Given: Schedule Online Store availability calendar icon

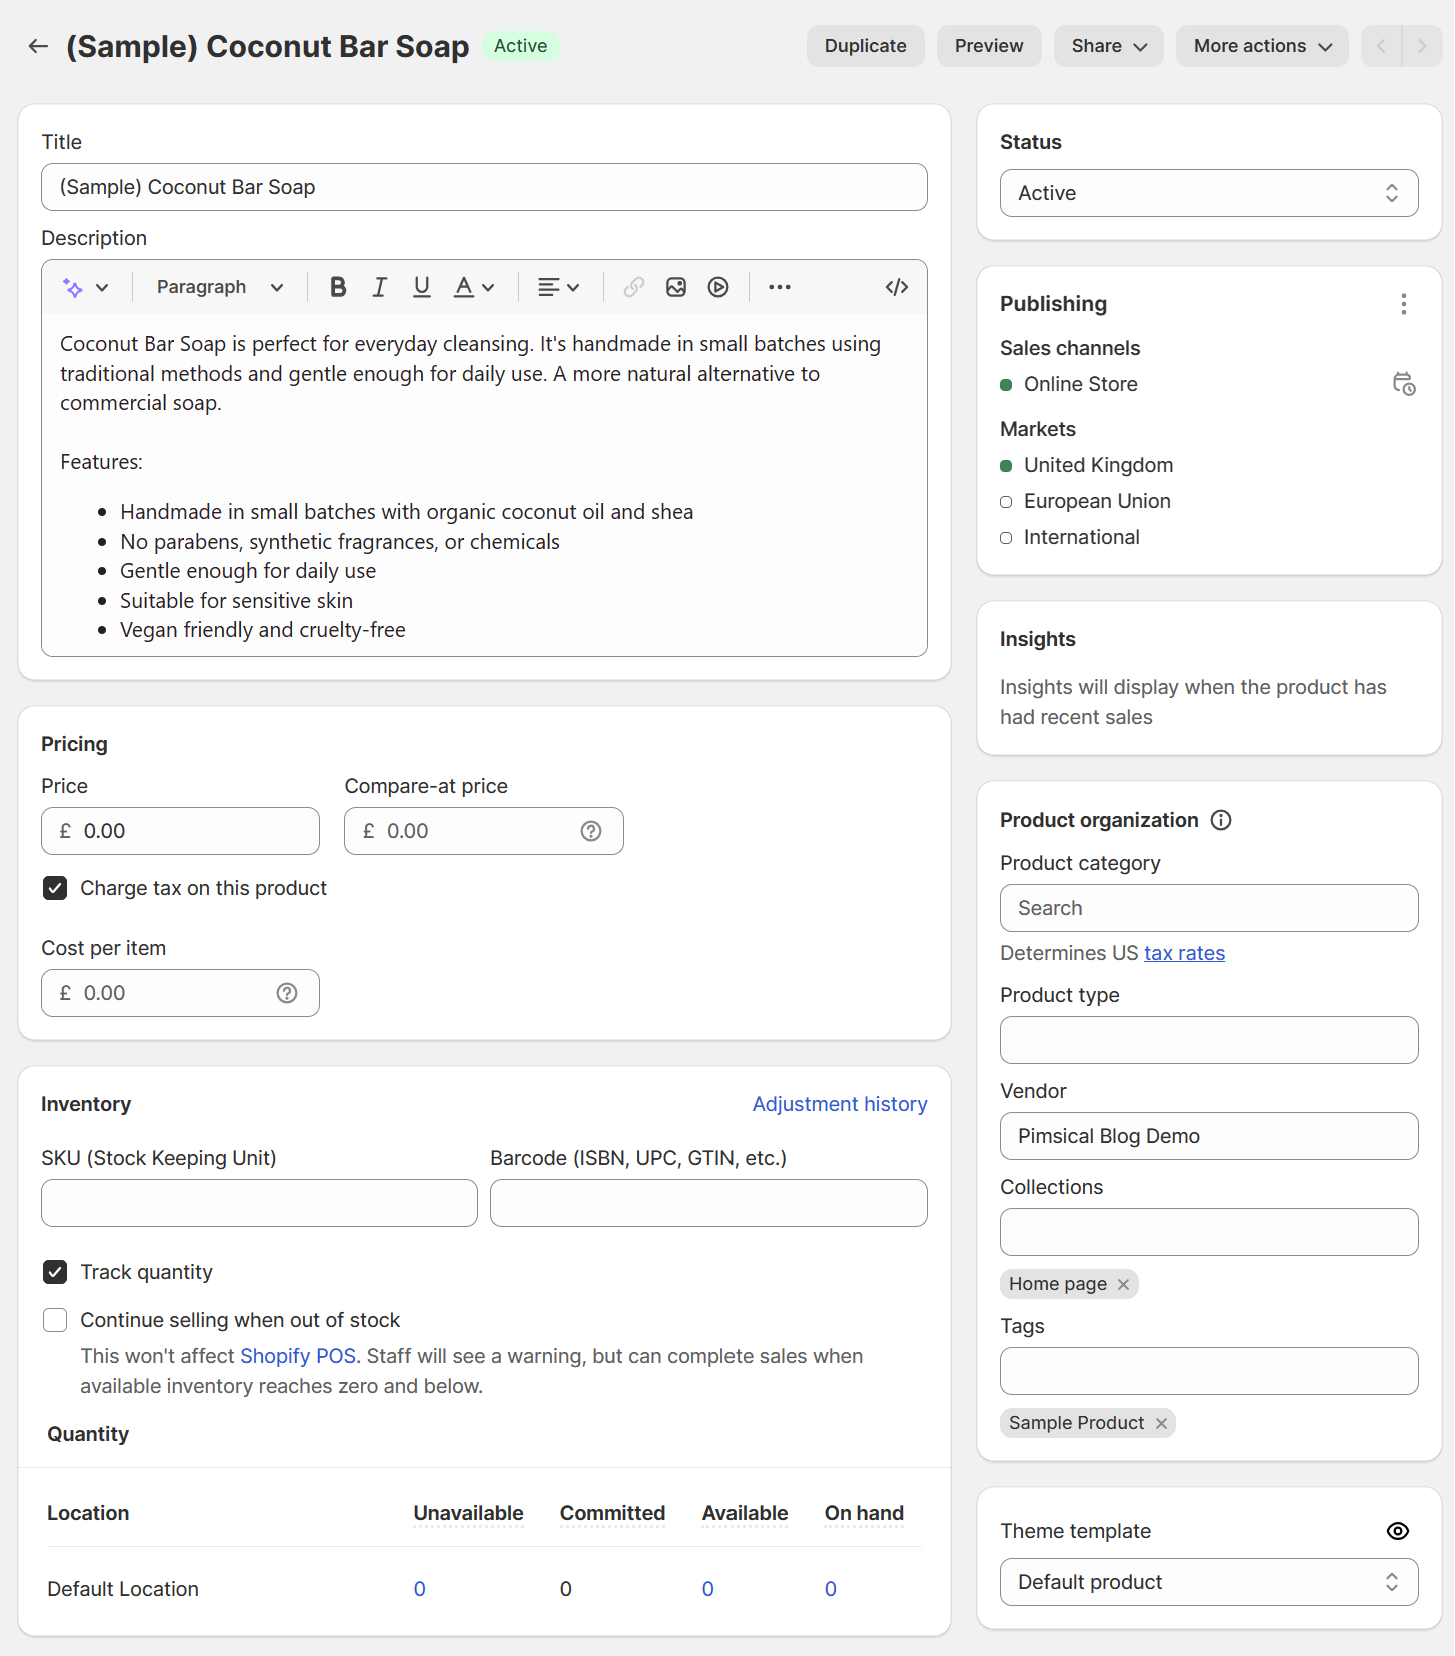Looking at the screenshot, I should (1404, 384).
